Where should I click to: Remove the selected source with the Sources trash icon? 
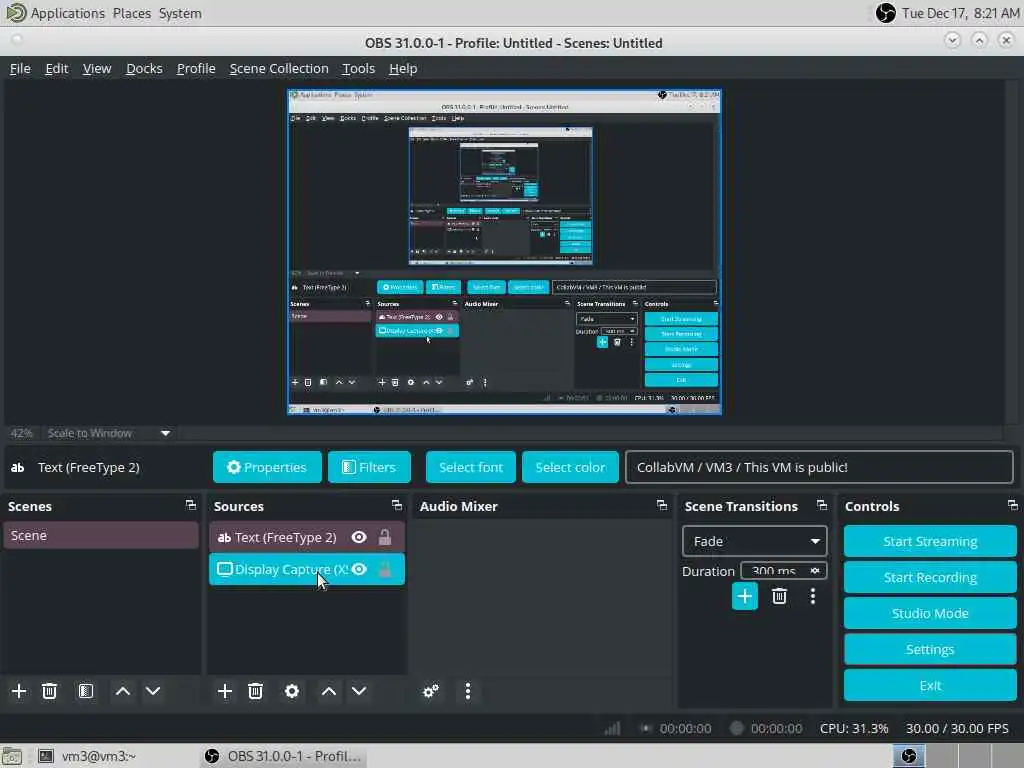pyautogui.click(x=255, y=691)
